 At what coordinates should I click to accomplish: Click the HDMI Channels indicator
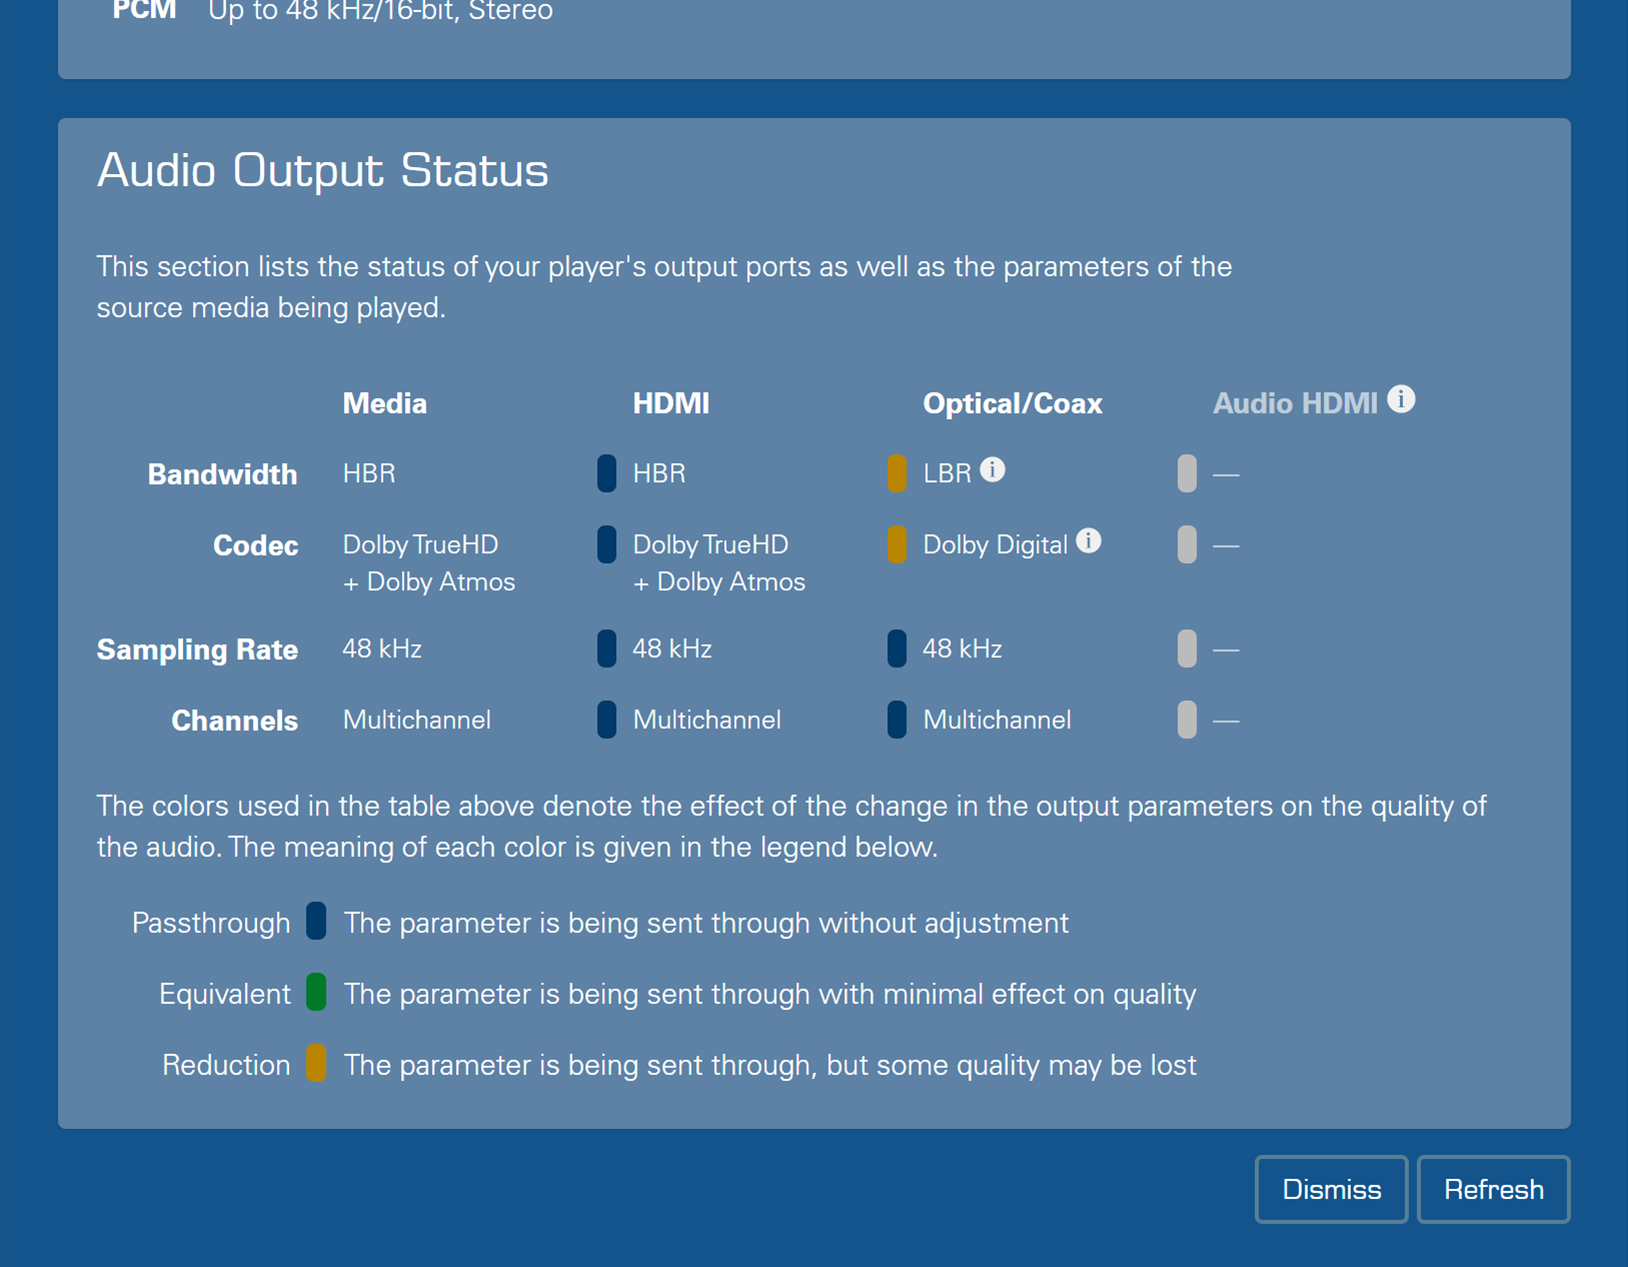606,720
